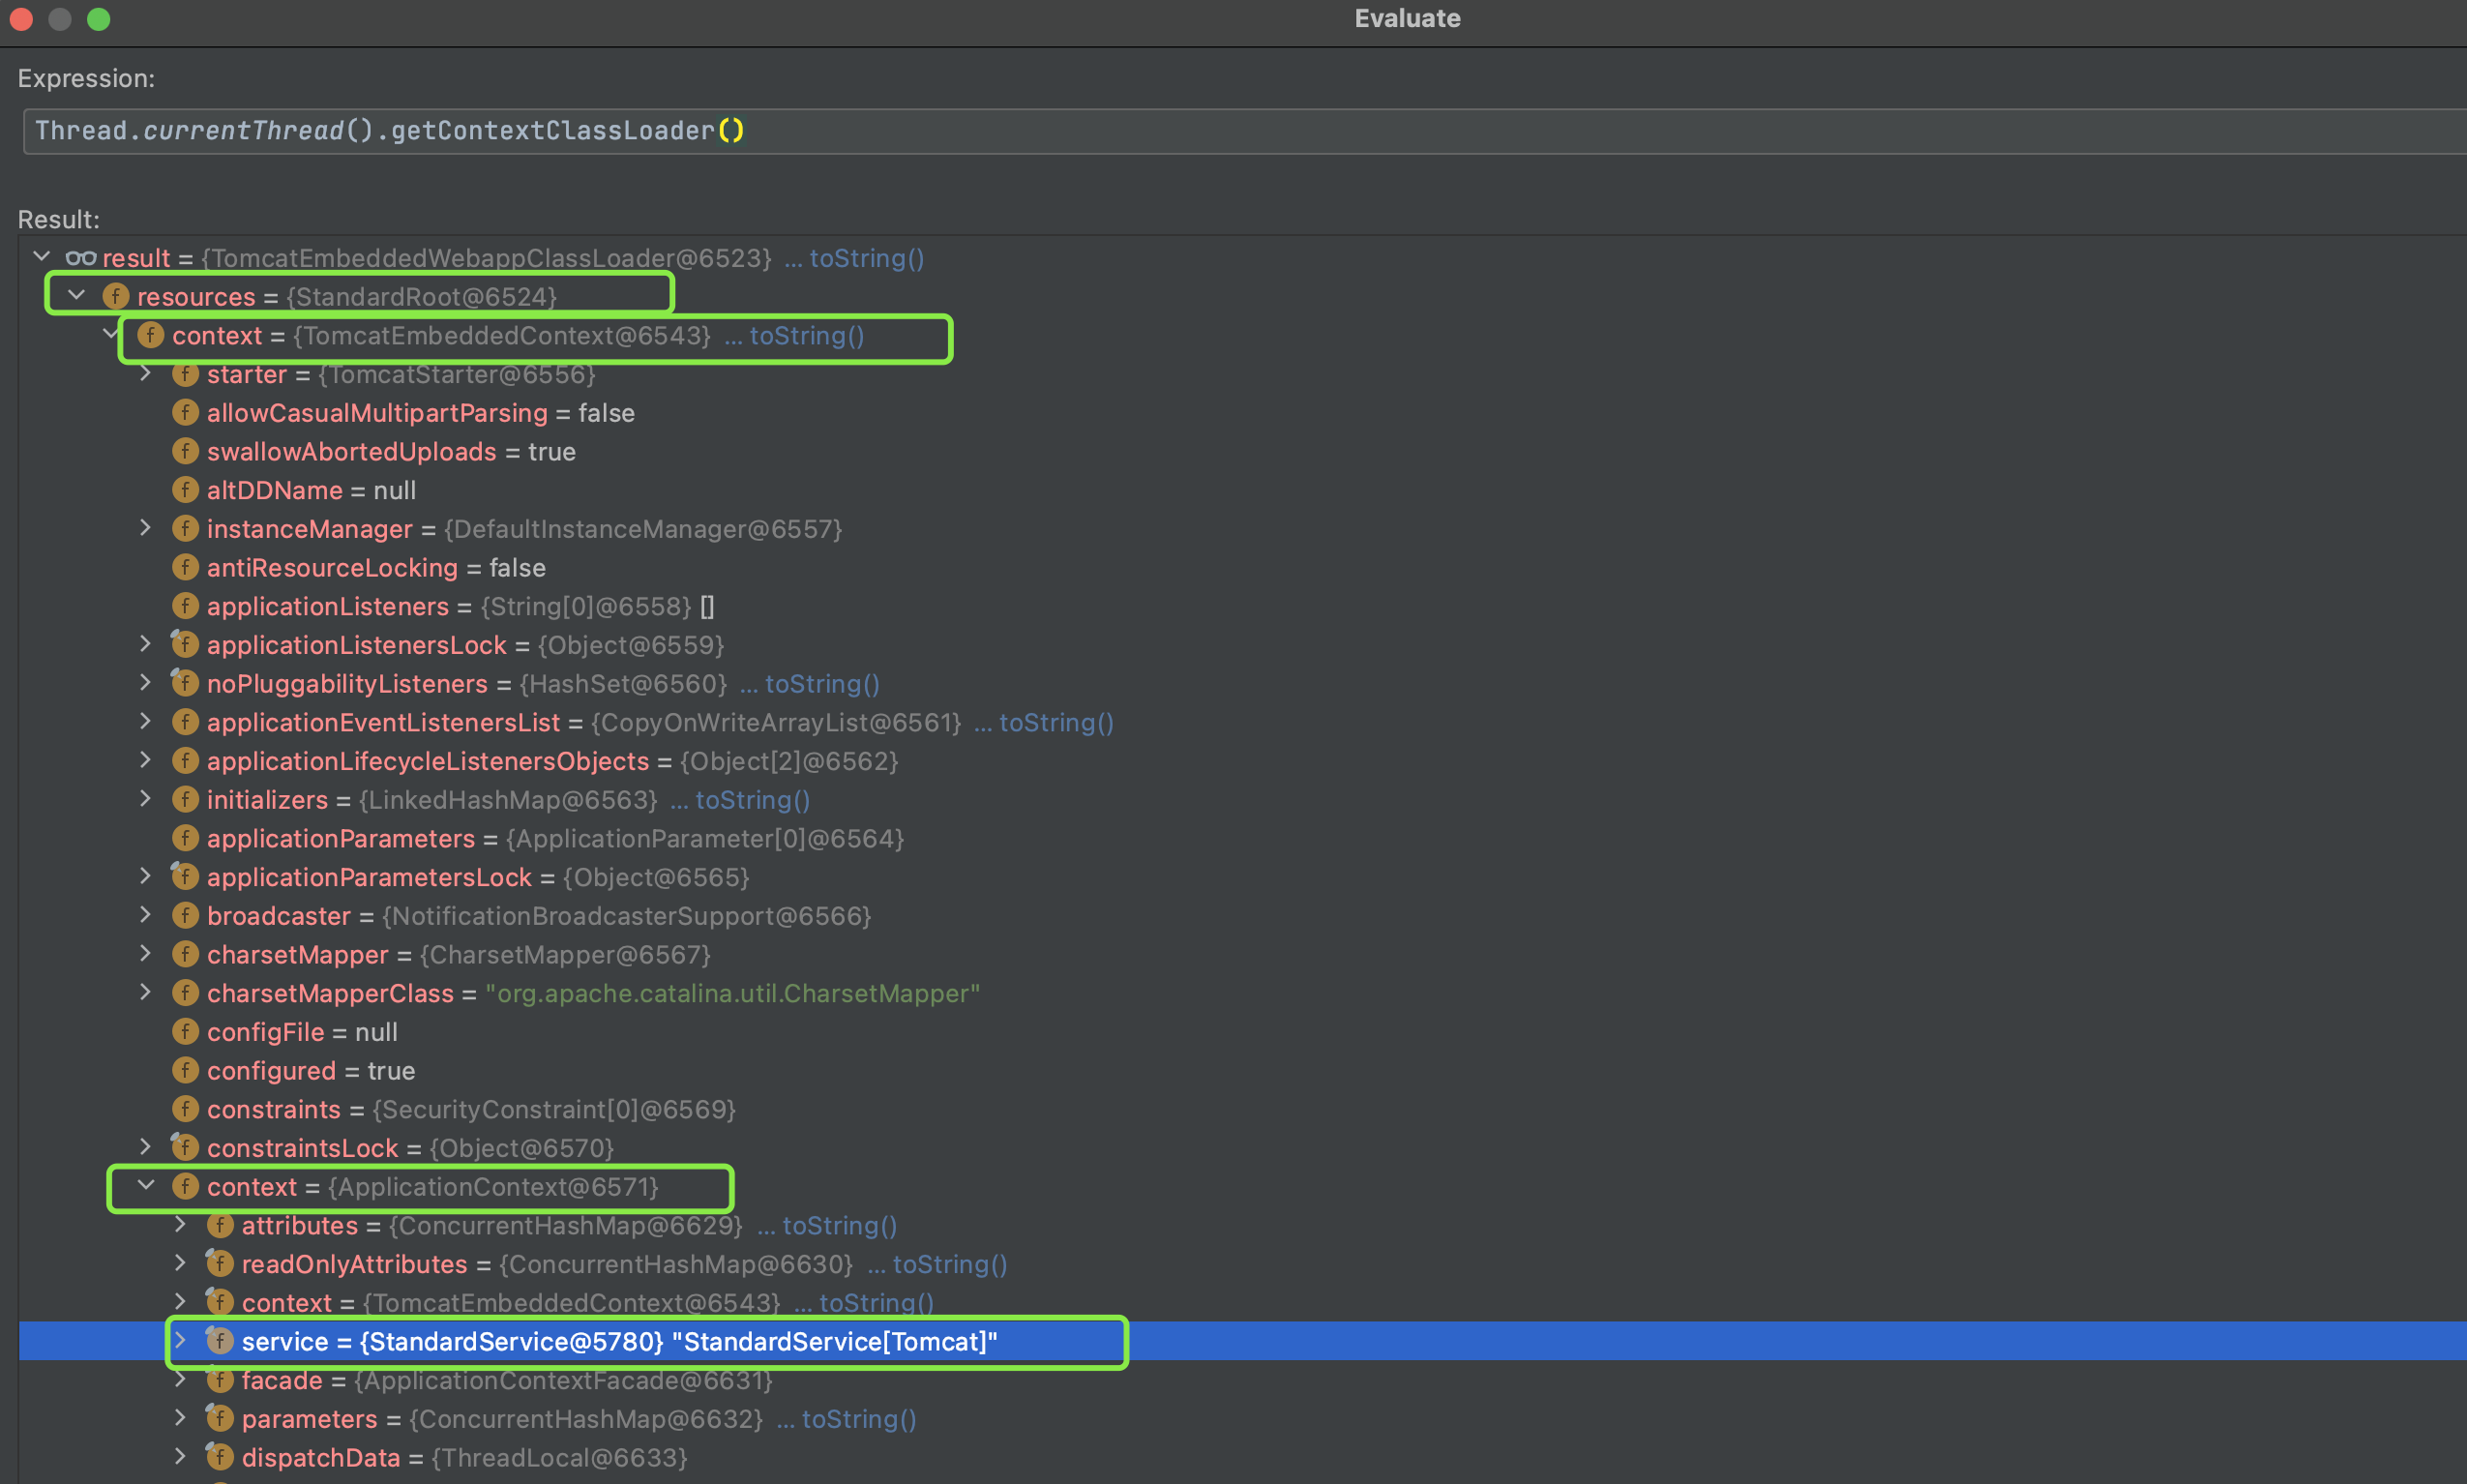Click the field icon beside broadcaster
This screenshot has width=2467, height=1484.
185,915
